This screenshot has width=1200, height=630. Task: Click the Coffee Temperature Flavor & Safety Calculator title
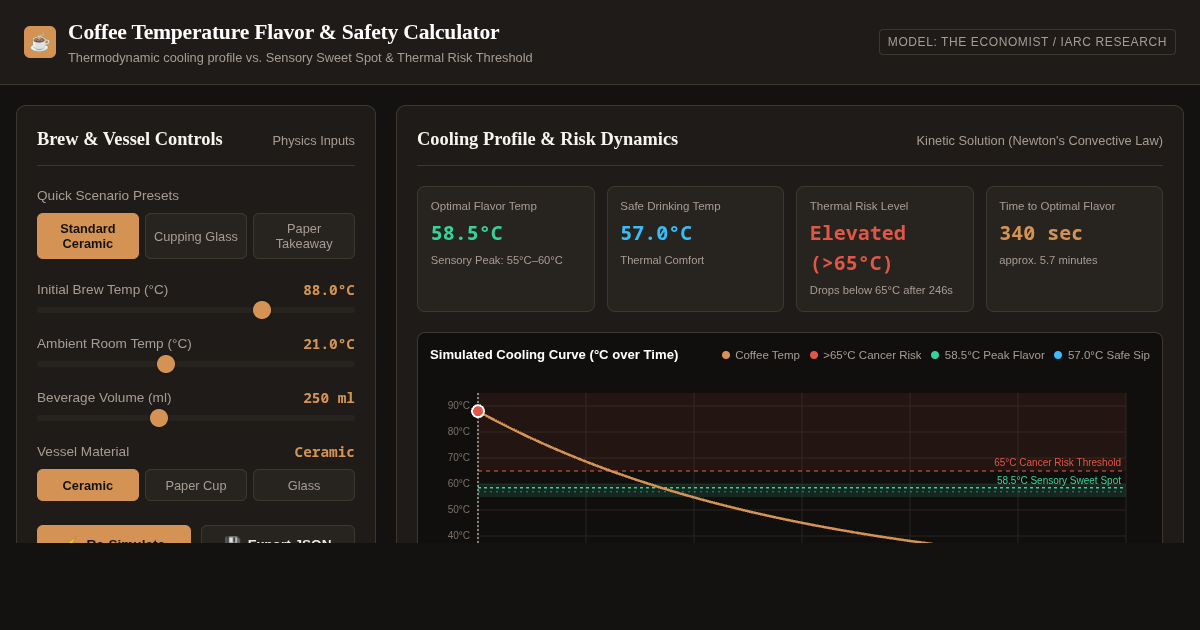[284, 32]
